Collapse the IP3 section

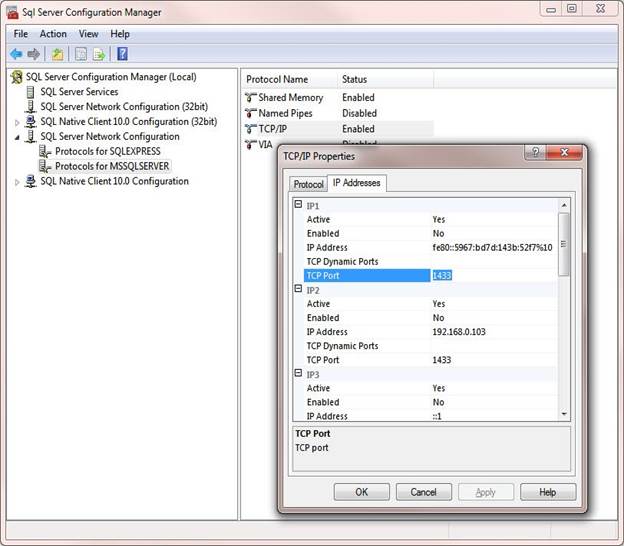coord(298,373)
